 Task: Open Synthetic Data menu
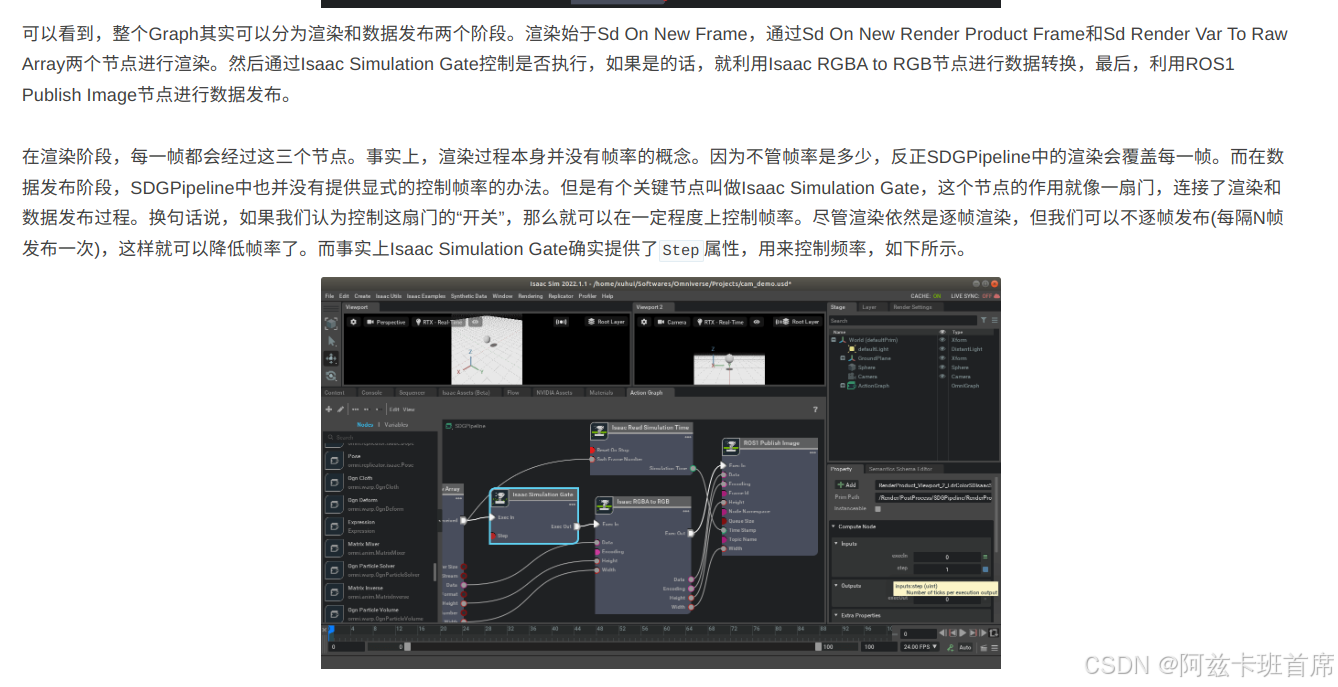pos(469,296)
